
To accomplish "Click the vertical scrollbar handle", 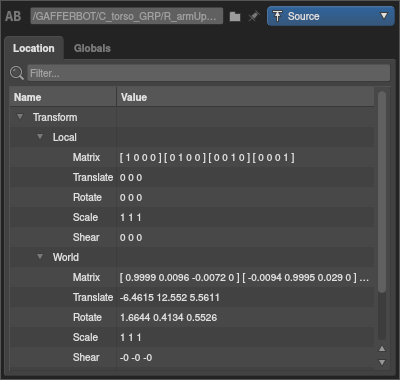I will coord(382,192).
